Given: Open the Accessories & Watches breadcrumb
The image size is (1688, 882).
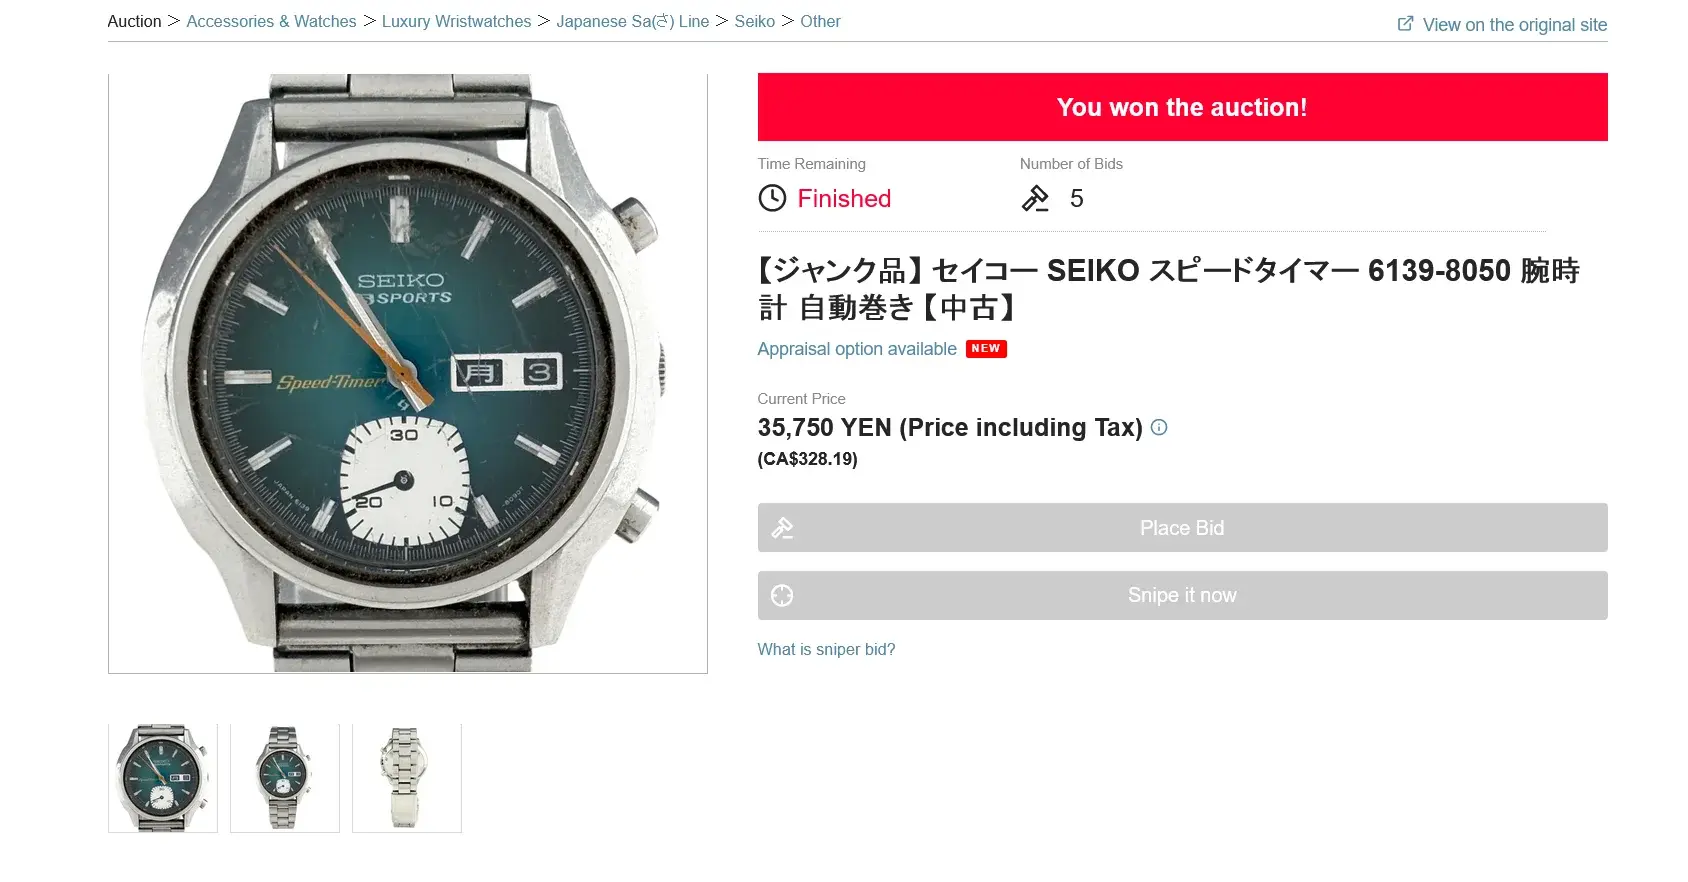Looking at the screenshot, I should point(271,21).
